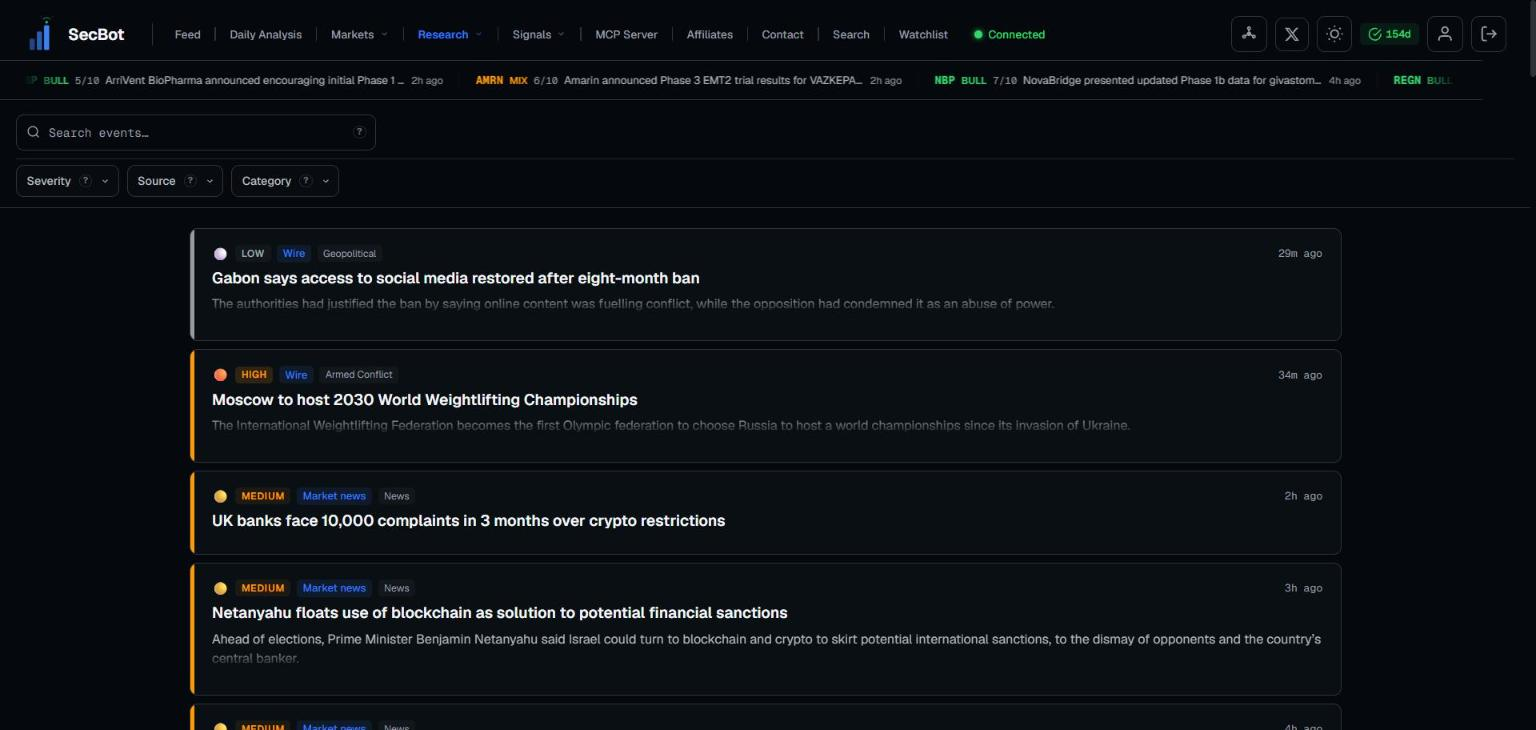Click the Category filter help icon
This screenshot has width=1536, height=730.
(x=306, y=181)
